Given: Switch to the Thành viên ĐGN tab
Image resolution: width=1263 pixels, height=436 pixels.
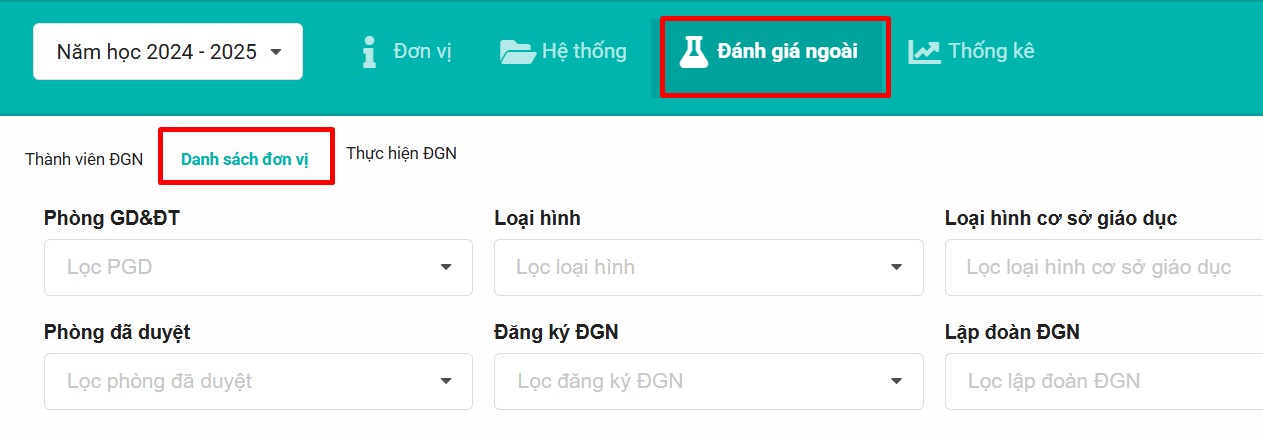Looking at the screenshot, I should [x=84, y=159].
